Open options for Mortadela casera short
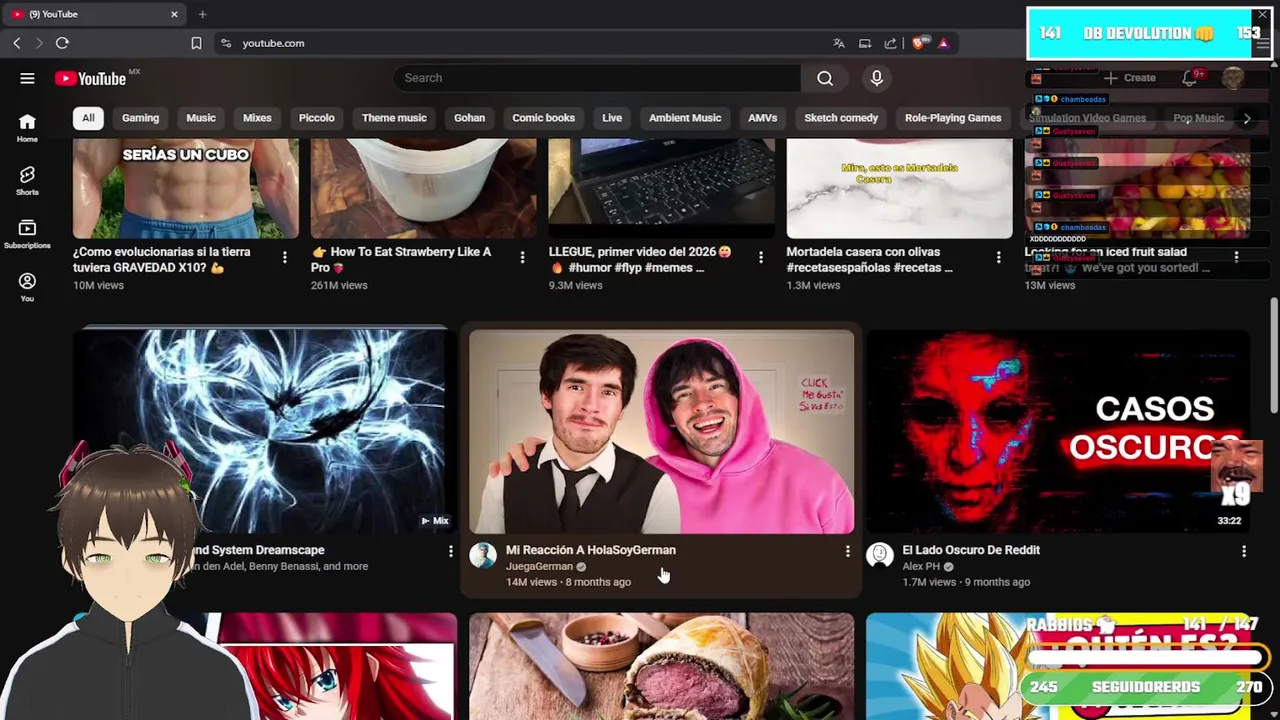The width and height of the screenshot is (1280, 720). 998,258
